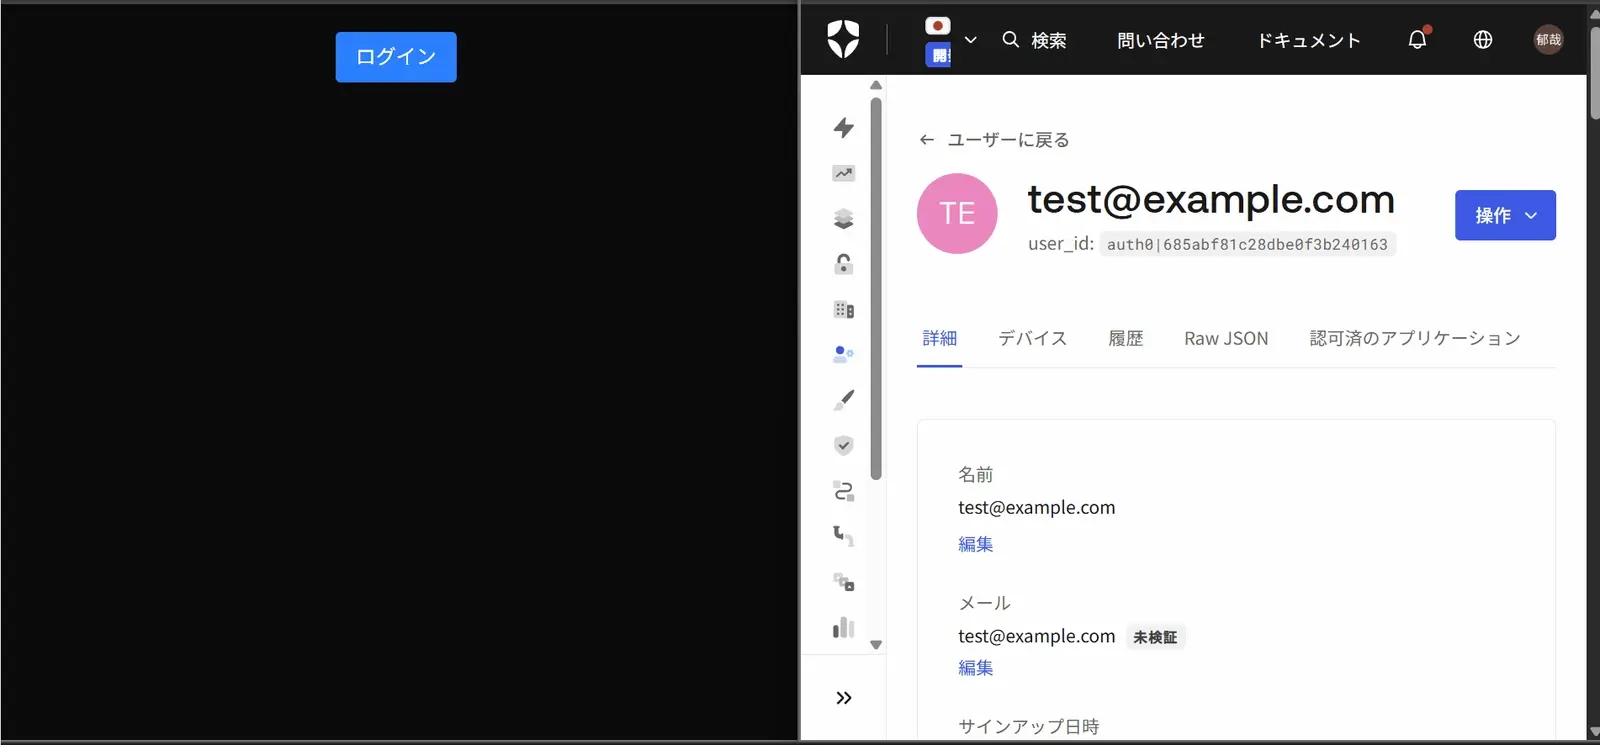The width and height of the screenshot is (1600, 745).
Task: Click the blue ログイン button
Action: coord(396,57)
